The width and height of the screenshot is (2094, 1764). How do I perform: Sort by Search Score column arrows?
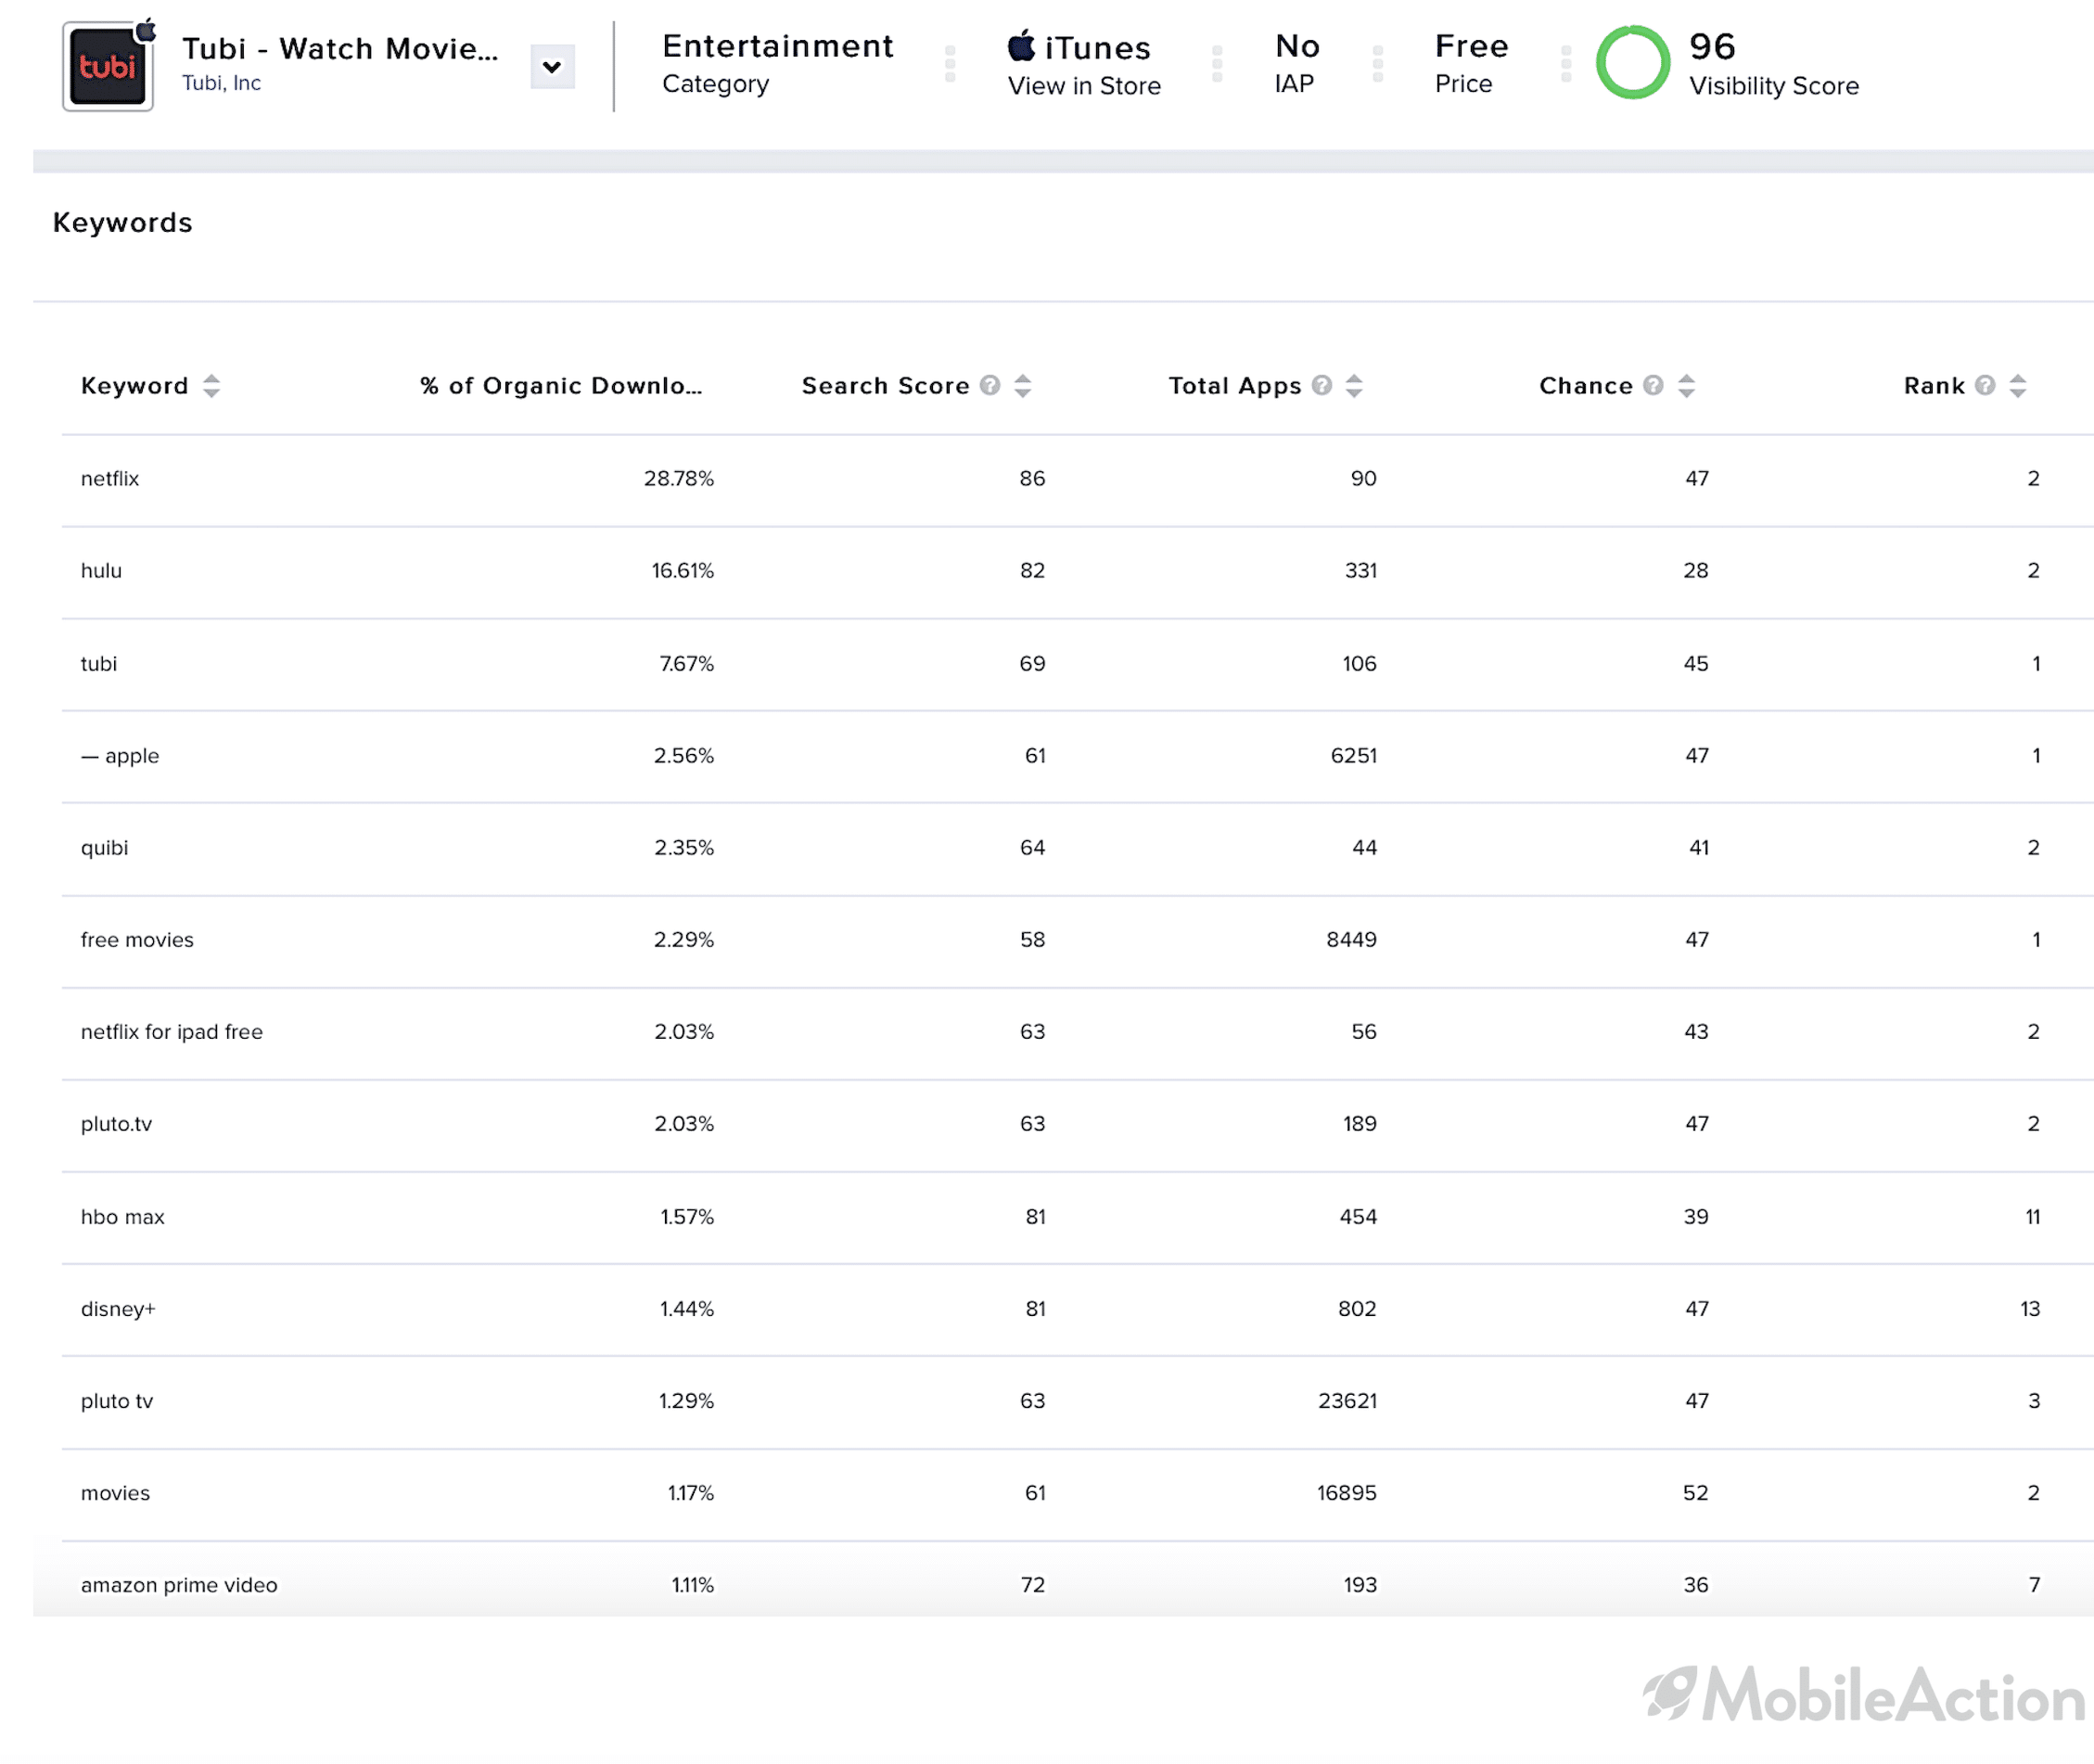[1022, 386]
